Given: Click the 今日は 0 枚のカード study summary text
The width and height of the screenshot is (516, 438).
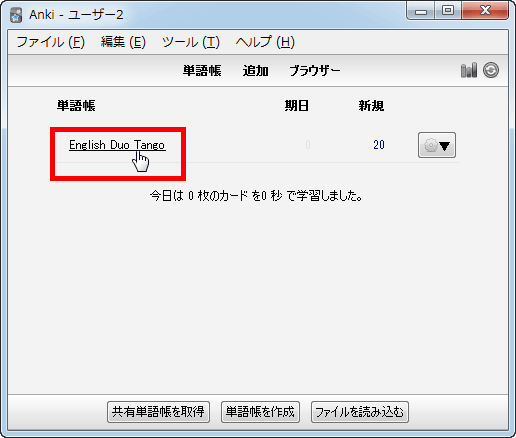Looking at the screenshot, I should 256,196.
